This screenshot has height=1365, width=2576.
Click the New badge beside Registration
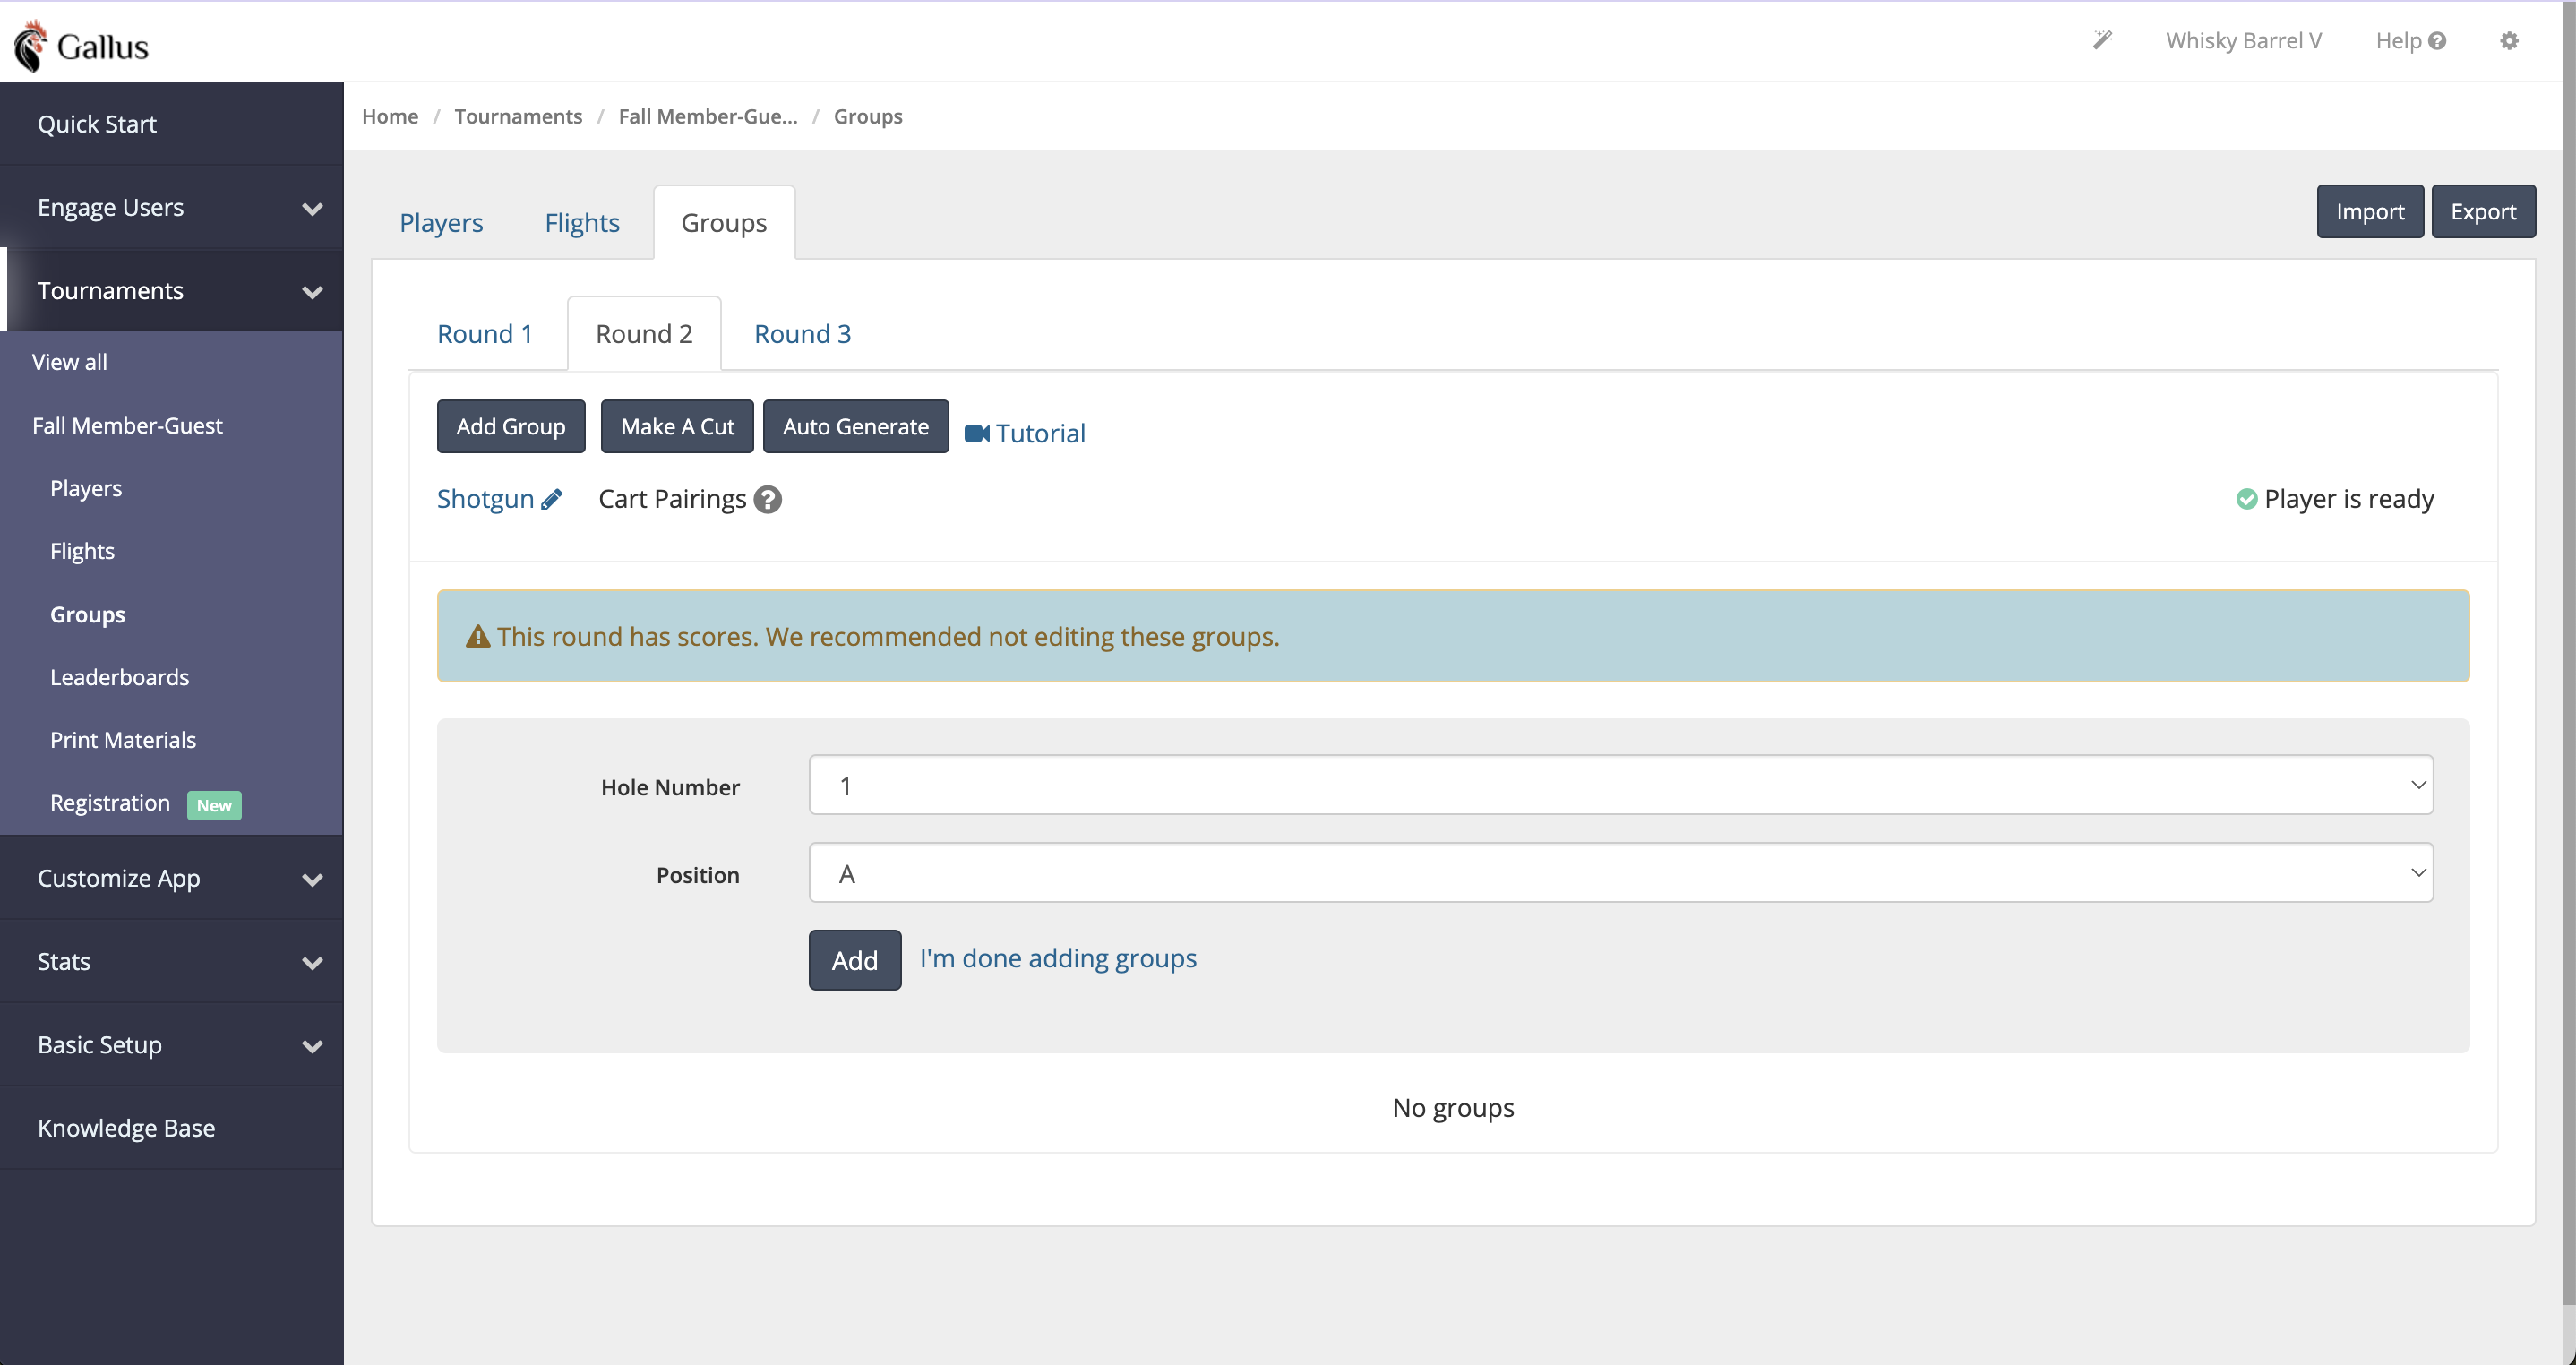(214, 805)
